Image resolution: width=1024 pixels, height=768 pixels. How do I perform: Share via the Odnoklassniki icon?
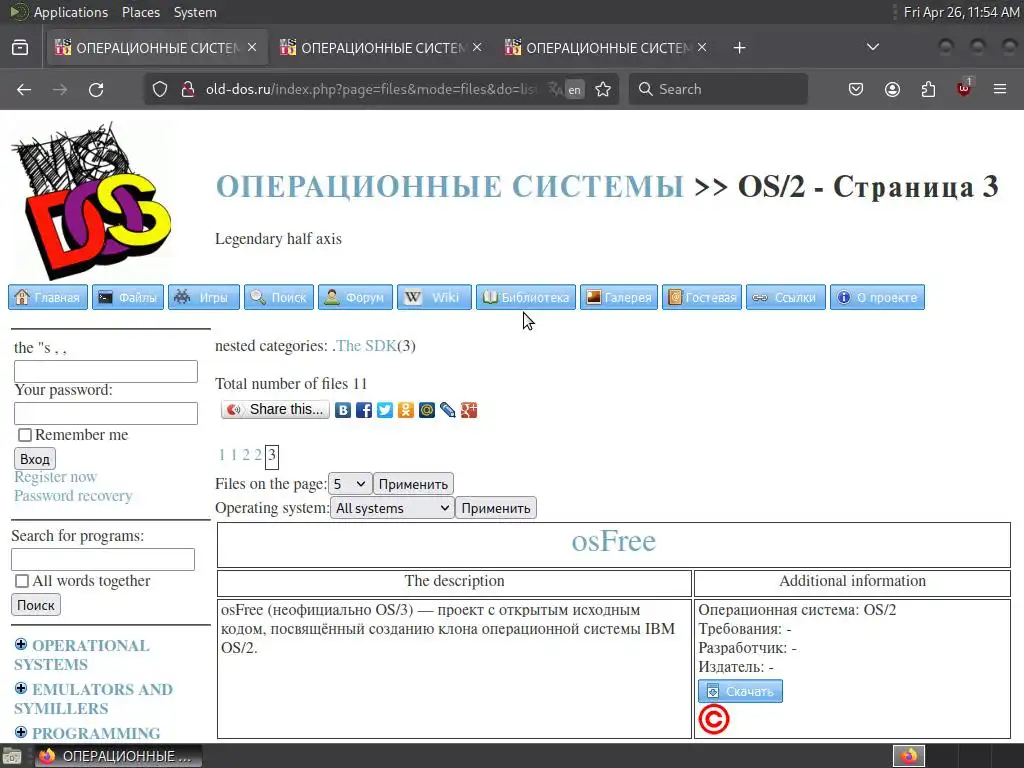(x=406, y=410)
